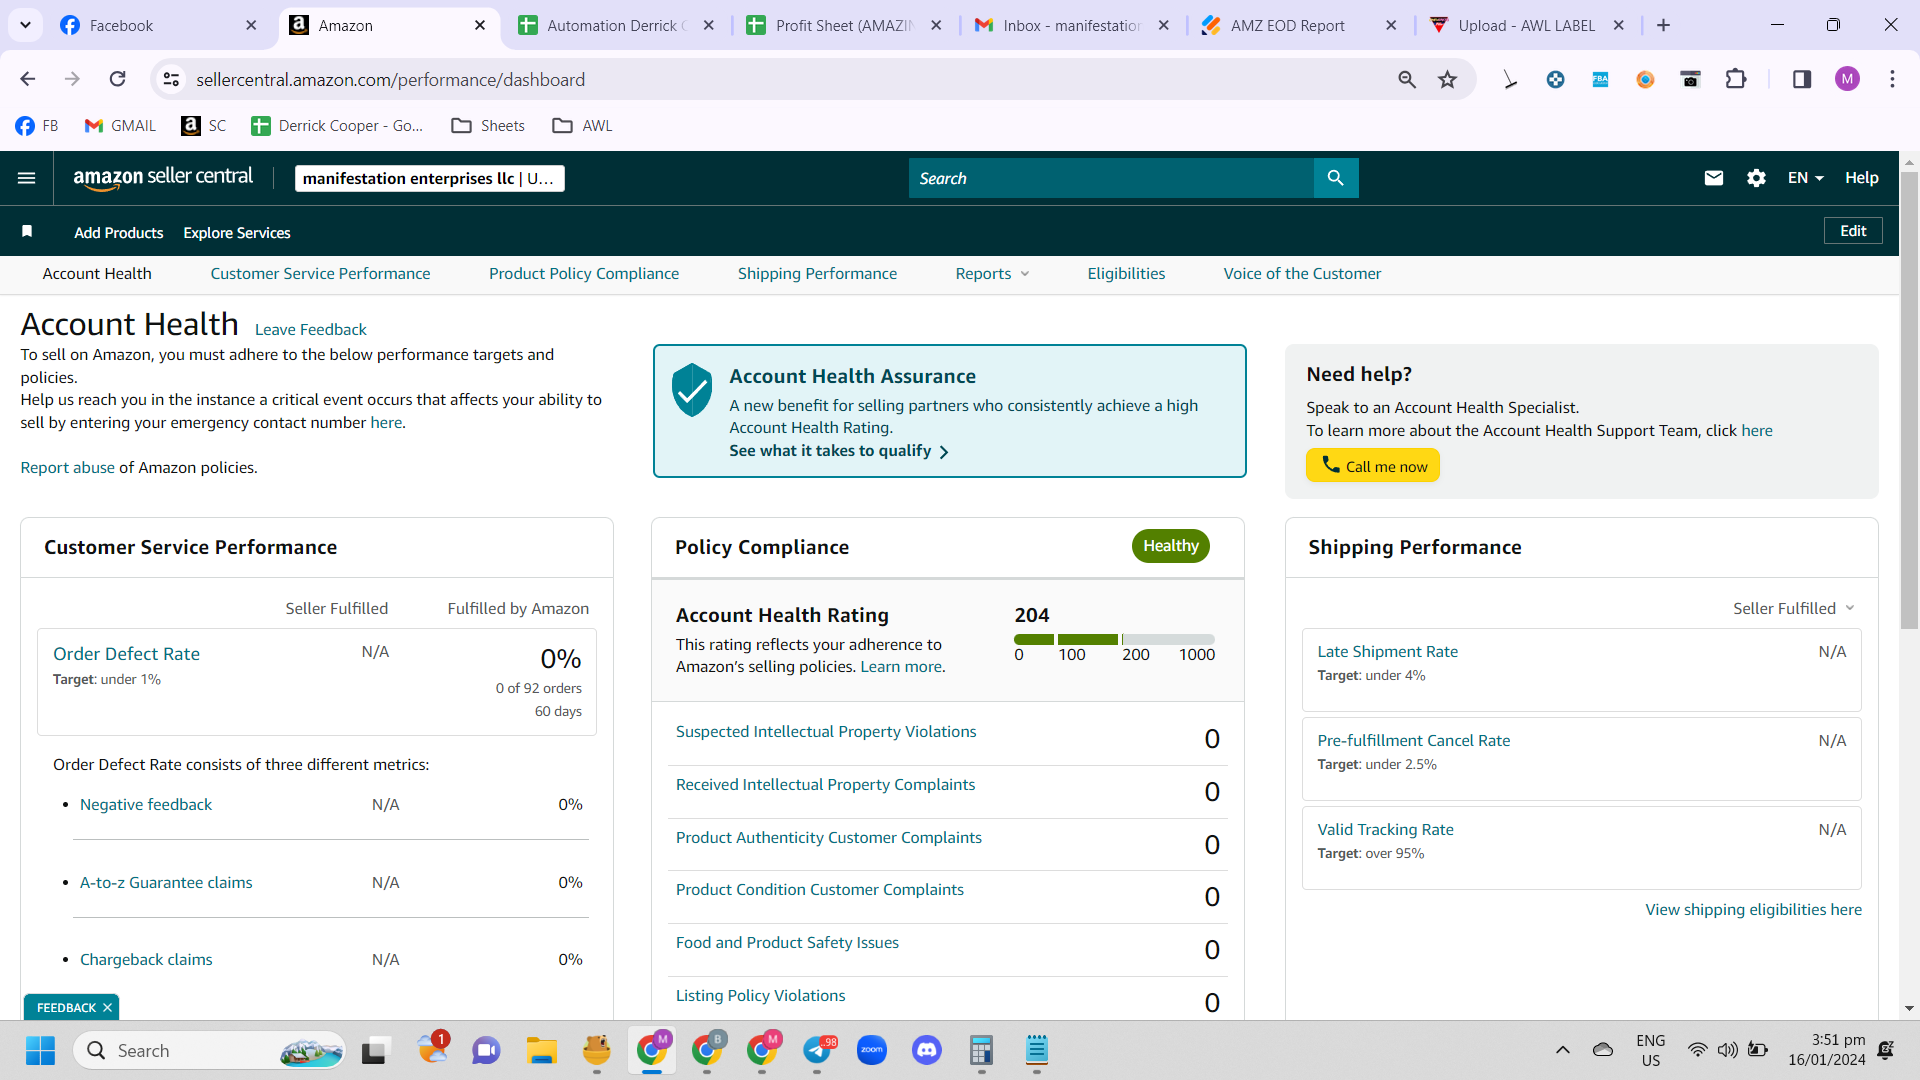Image resolution: width=1920 pixels, height=1080 pixels.
Task: Show hidden system tray icons chevron
Action: [x=1563, y=1050]
